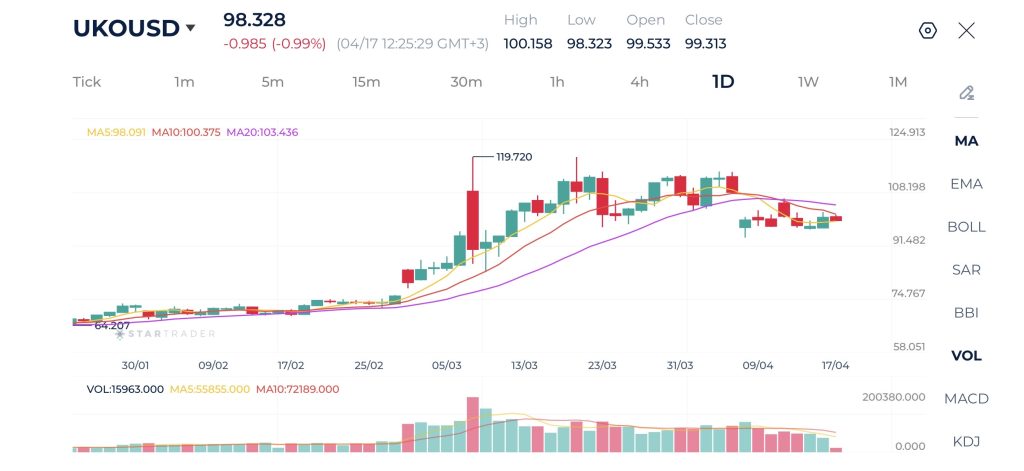Show the MACD sub-chart indicator

click(x=966, y=399)
